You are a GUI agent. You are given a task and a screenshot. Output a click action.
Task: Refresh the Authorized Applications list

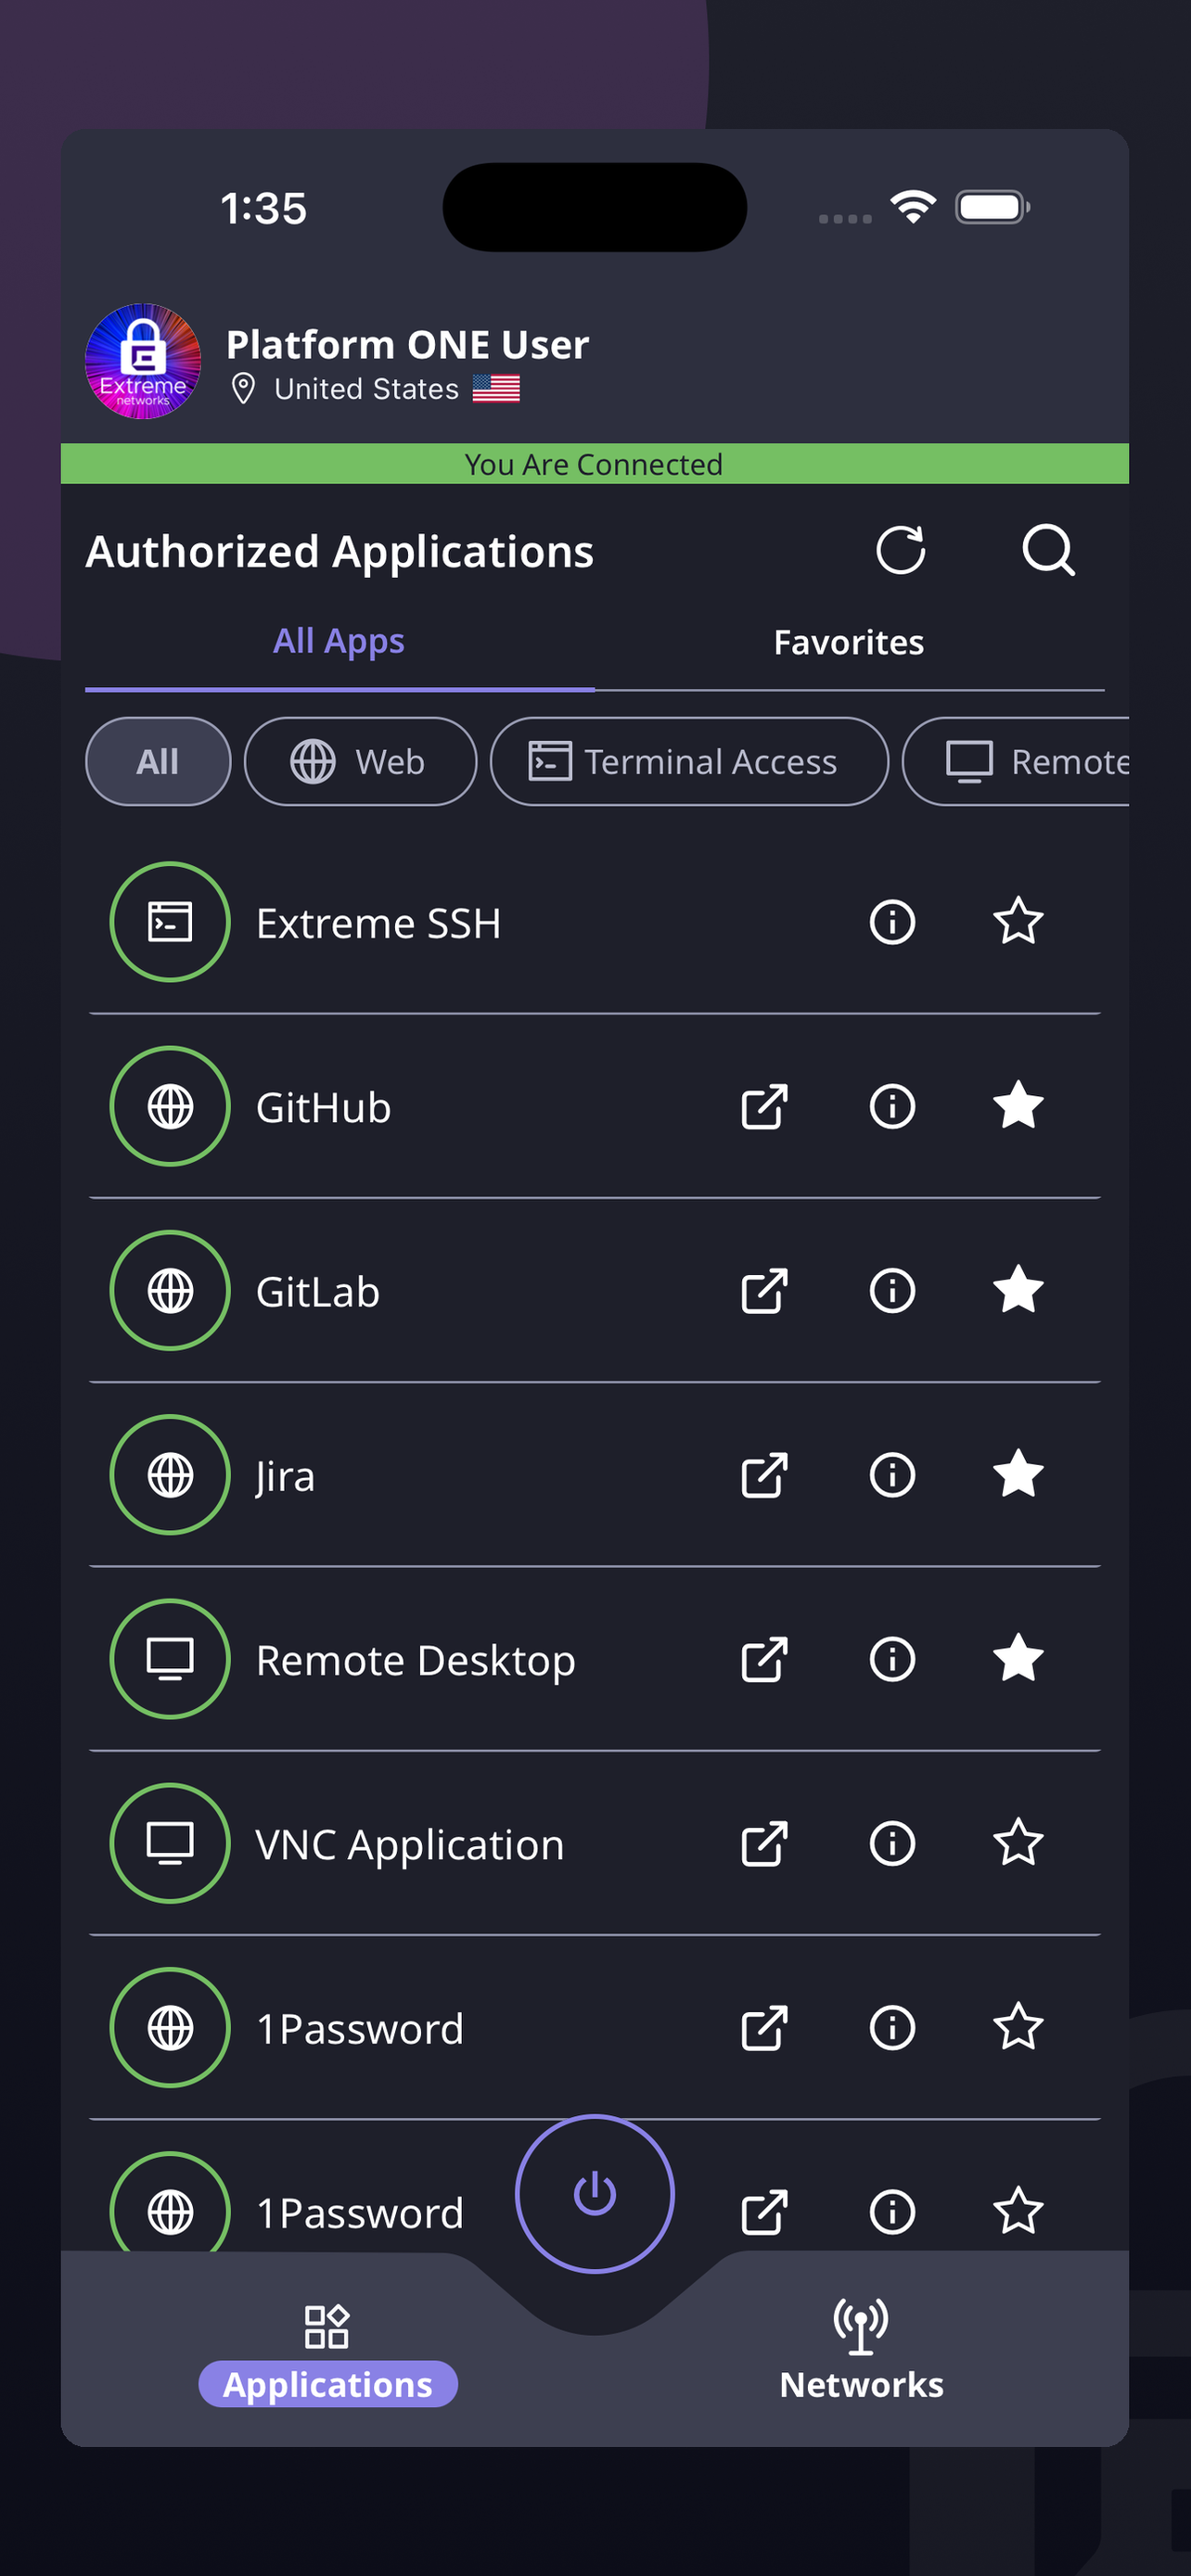point(900,550)
